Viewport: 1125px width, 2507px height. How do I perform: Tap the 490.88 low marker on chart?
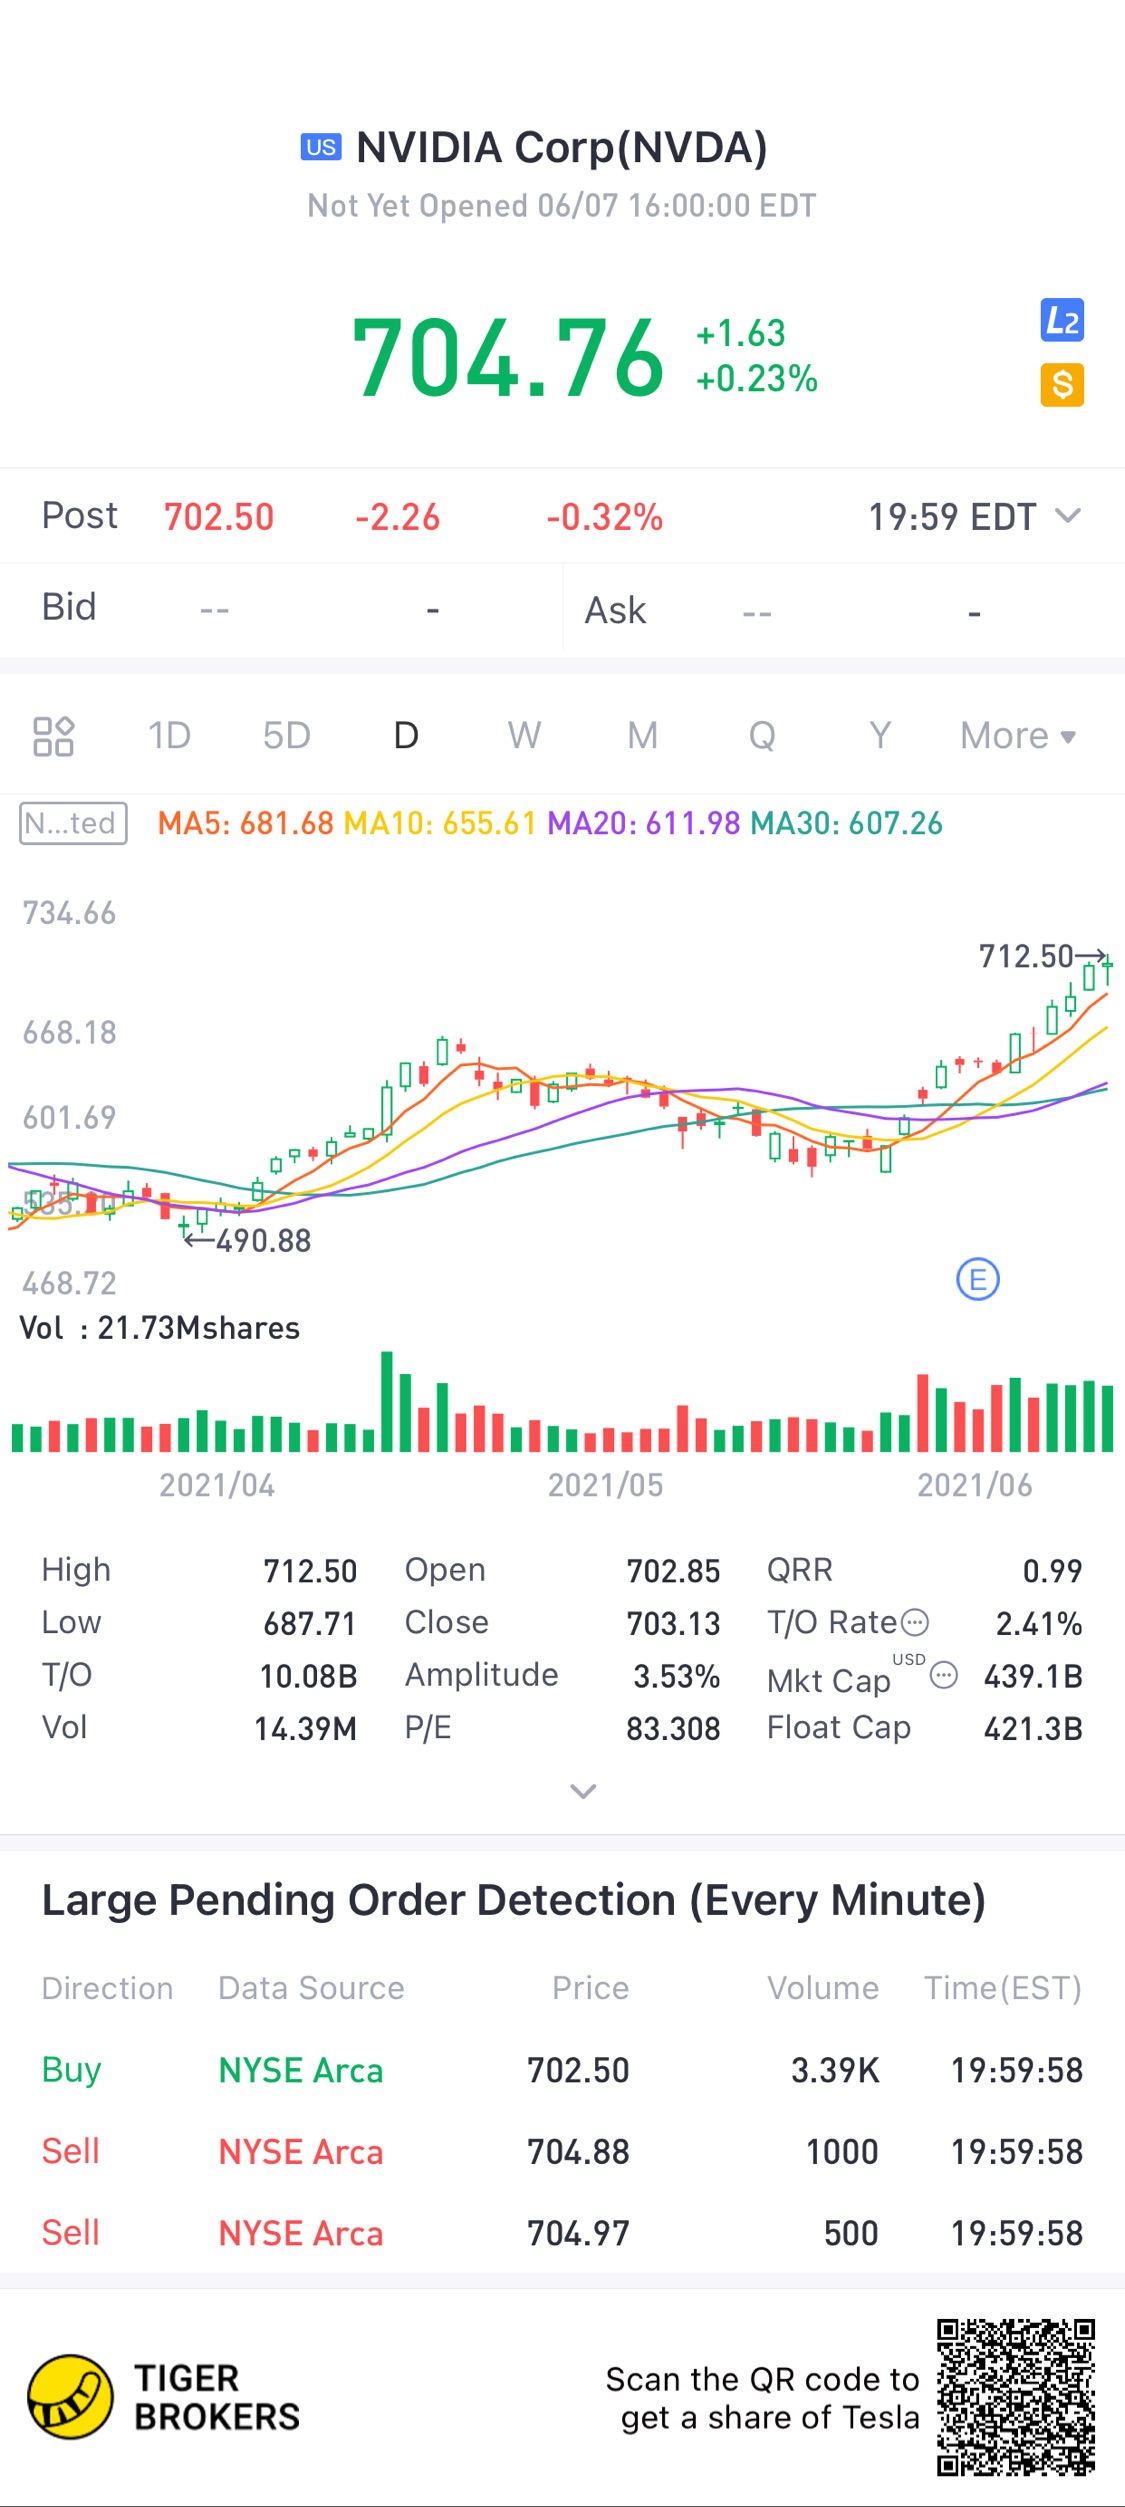point(263,1241)
